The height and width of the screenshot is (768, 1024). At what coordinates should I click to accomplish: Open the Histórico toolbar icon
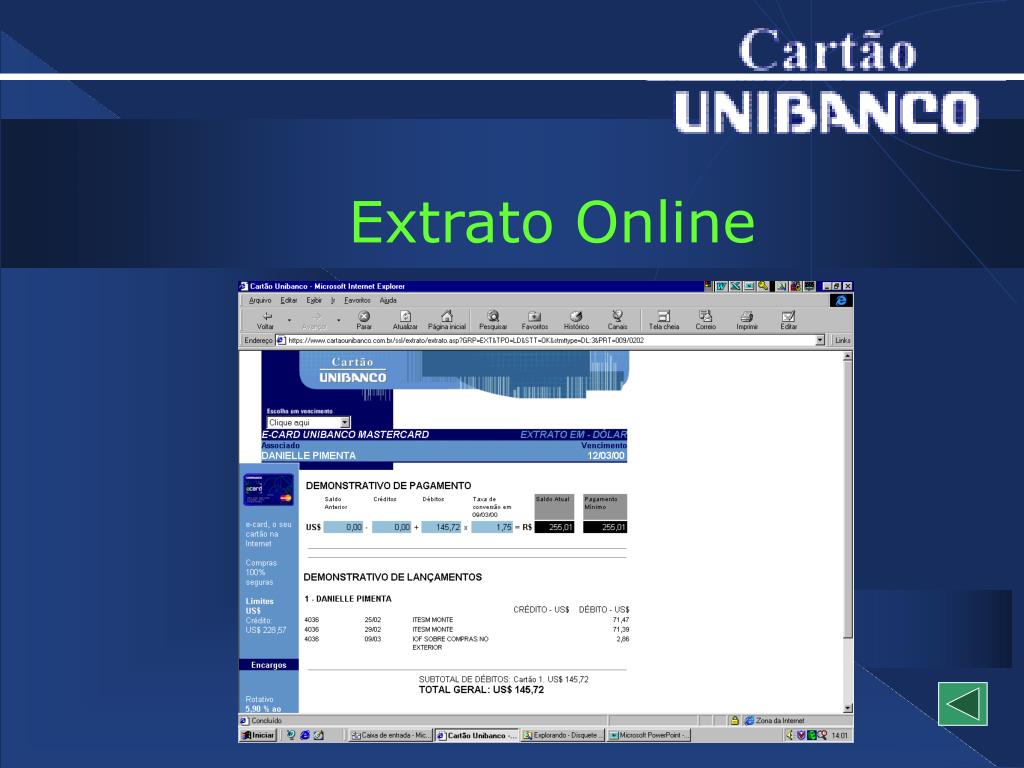point(576,316)
